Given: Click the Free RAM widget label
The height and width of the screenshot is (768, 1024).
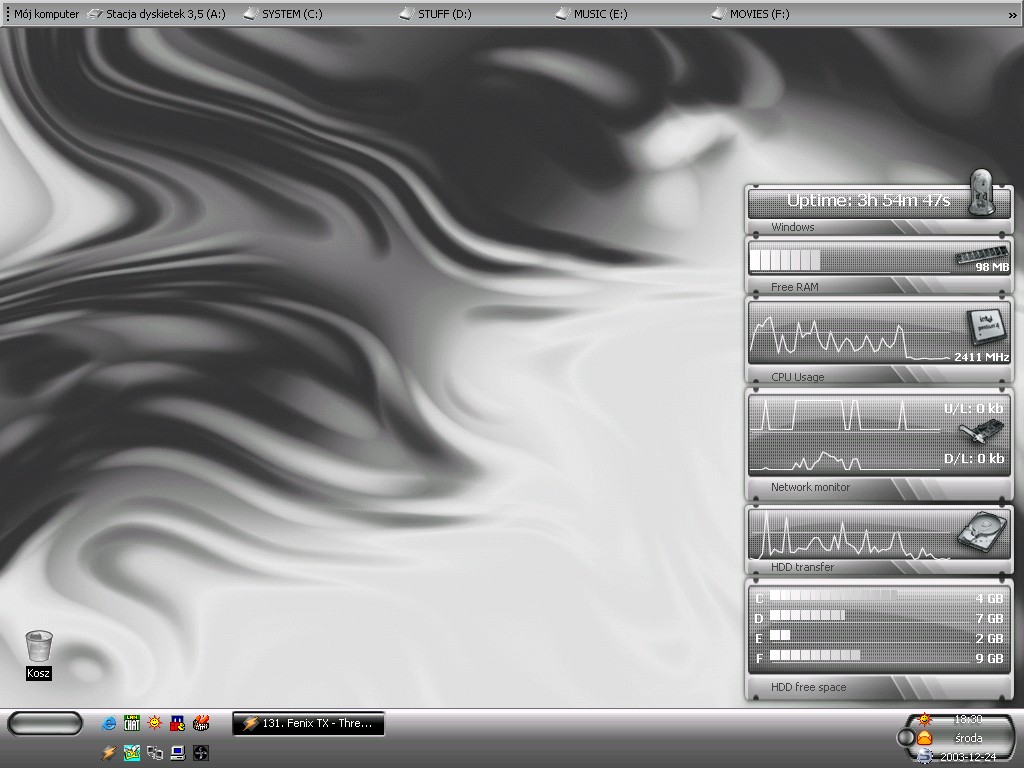Looking at the screenshot, I should (795, 287).
